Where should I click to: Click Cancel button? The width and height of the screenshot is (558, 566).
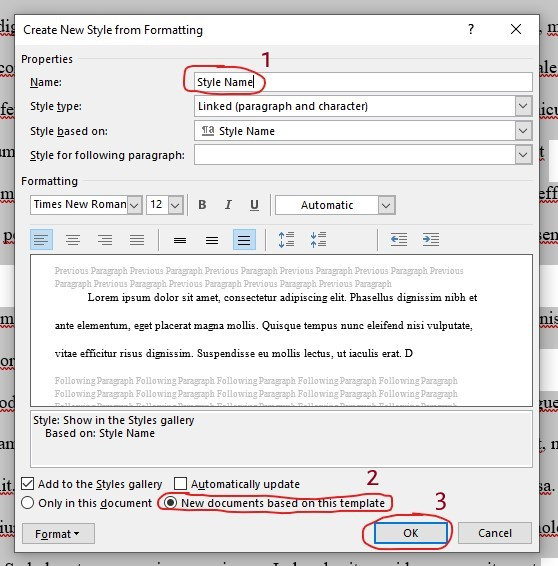pos(495,533)
